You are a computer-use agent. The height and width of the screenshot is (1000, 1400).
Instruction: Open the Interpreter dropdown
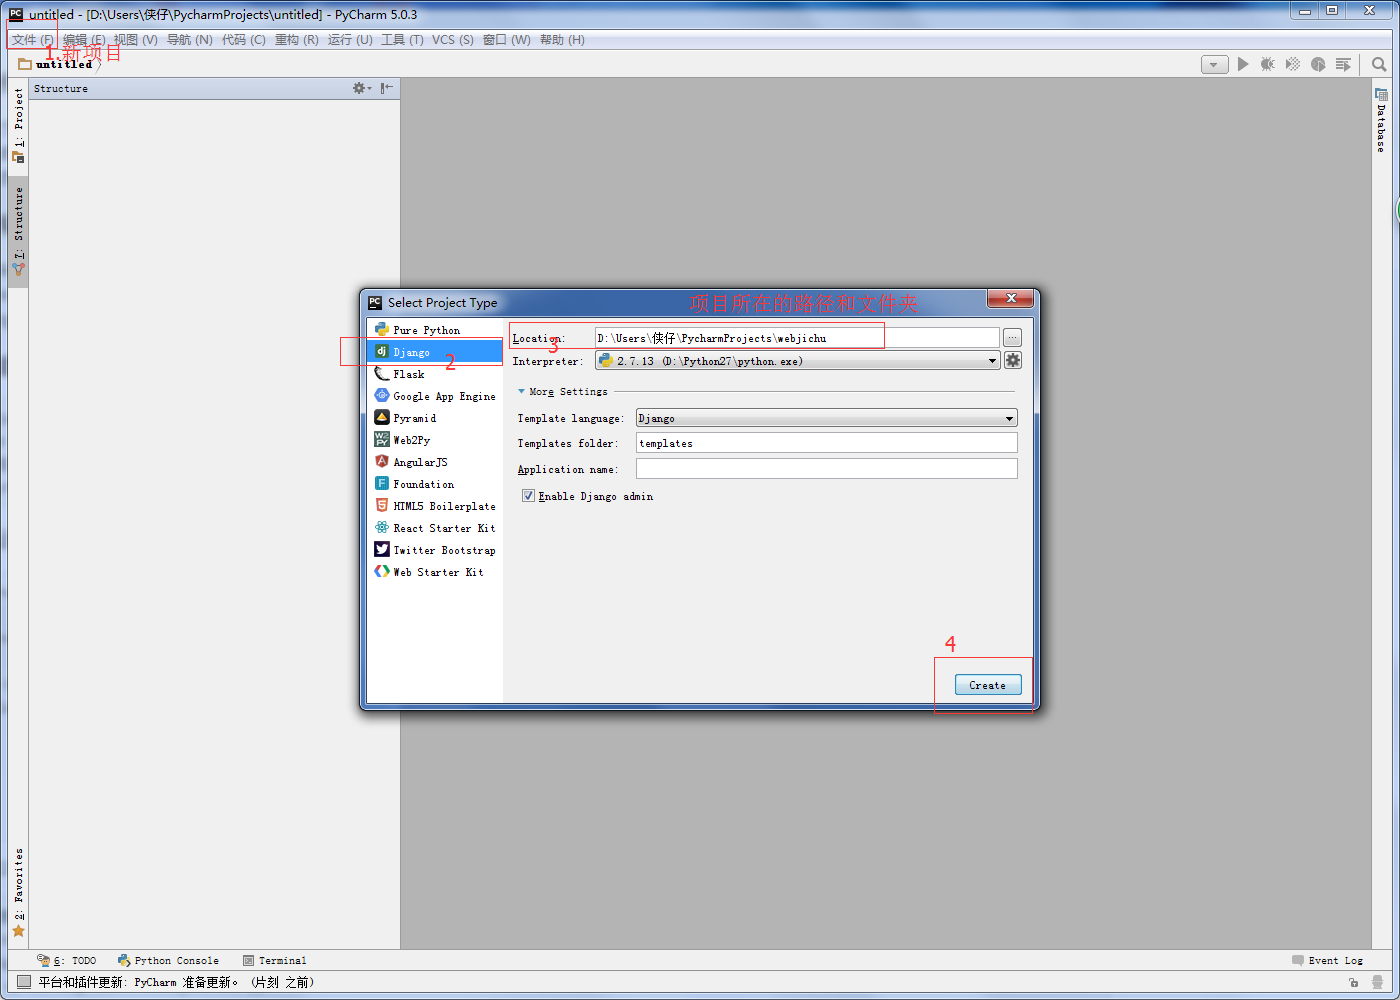click(798, 361)
